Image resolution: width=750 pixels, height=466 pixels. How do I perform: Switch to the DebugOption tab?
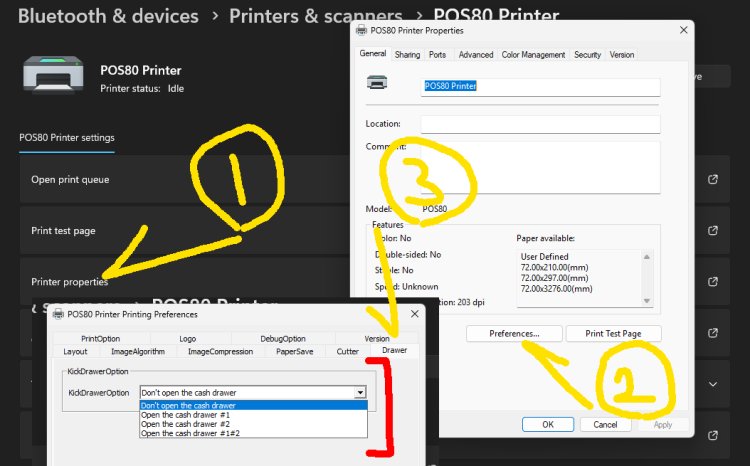tap(283, 338)
